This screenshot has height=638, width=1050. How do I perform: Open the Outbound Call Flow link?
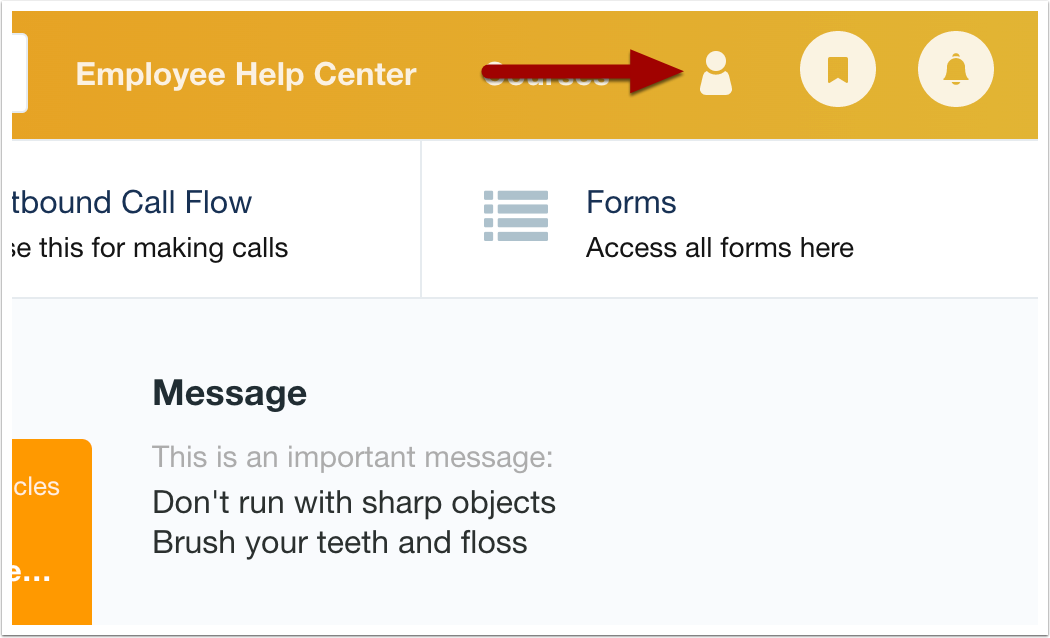pyautogui.click(x=131, y=202)
